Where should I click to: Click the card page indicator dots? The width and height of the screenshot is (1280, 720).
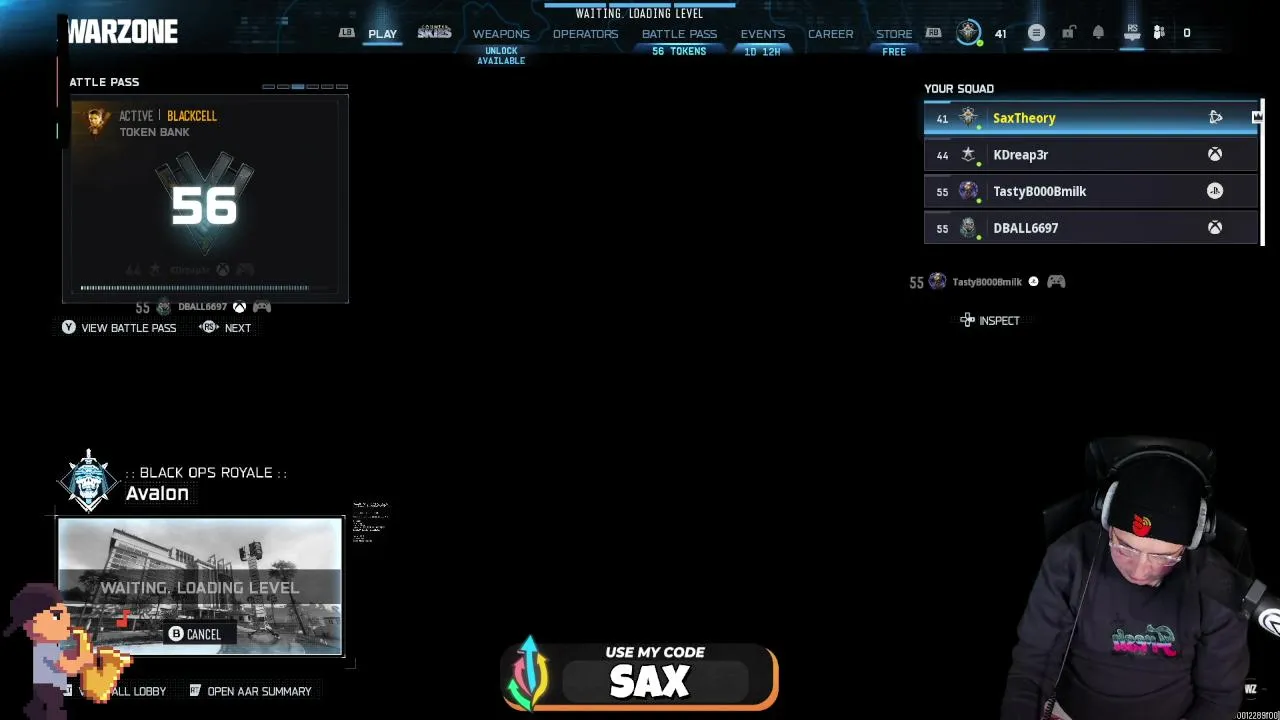click(305, 87)
